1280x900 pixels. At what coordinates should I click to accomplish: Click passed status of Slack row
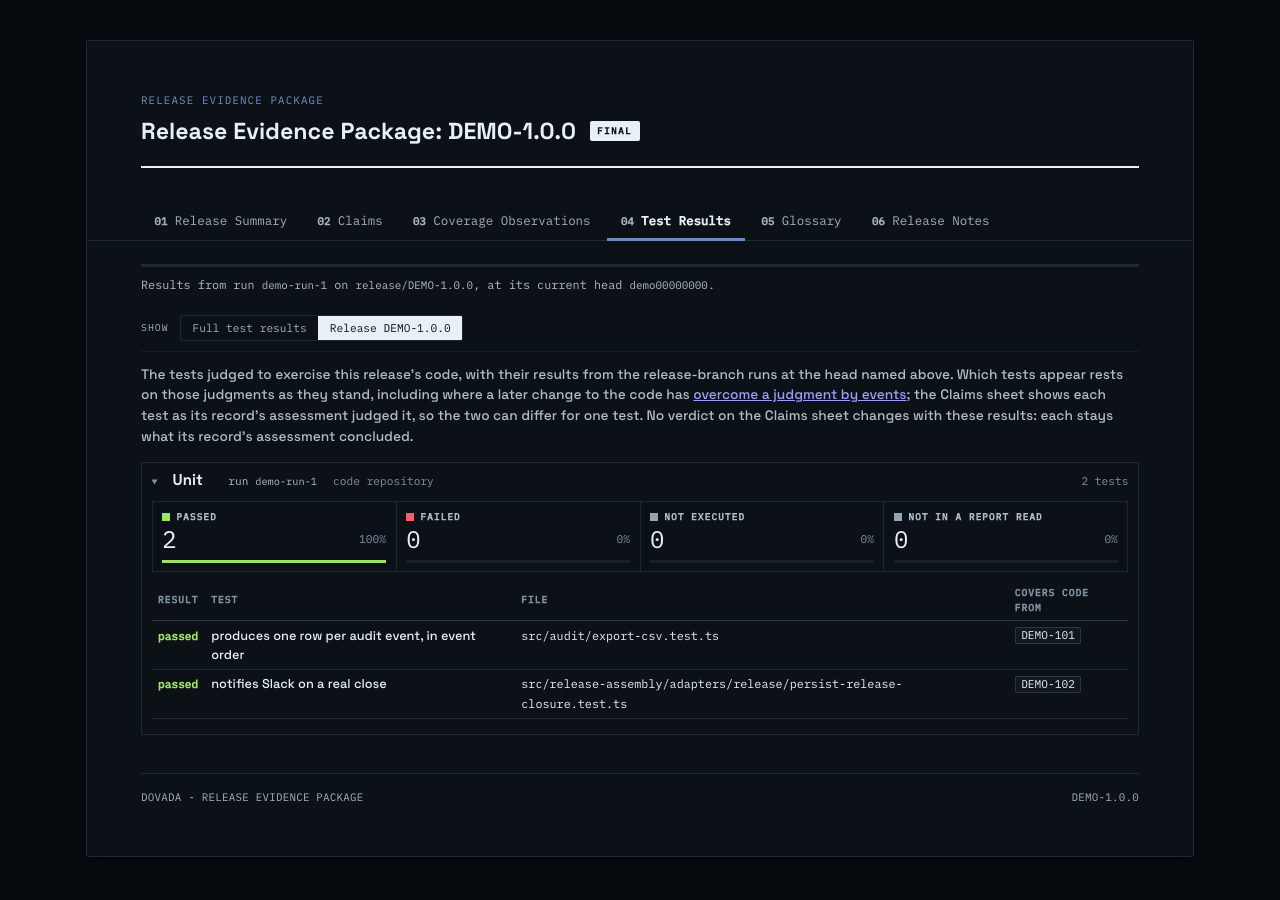click(178, 685)
